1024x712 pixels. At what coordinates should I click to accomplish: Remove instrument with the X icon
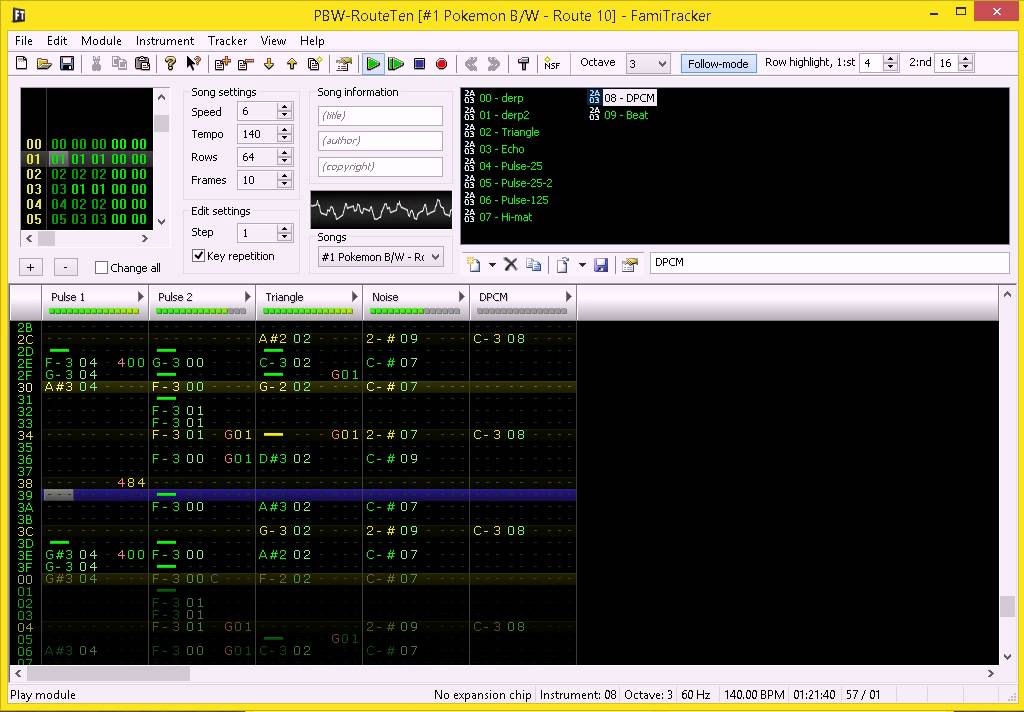pyautogui.click(x=511, y=265)
